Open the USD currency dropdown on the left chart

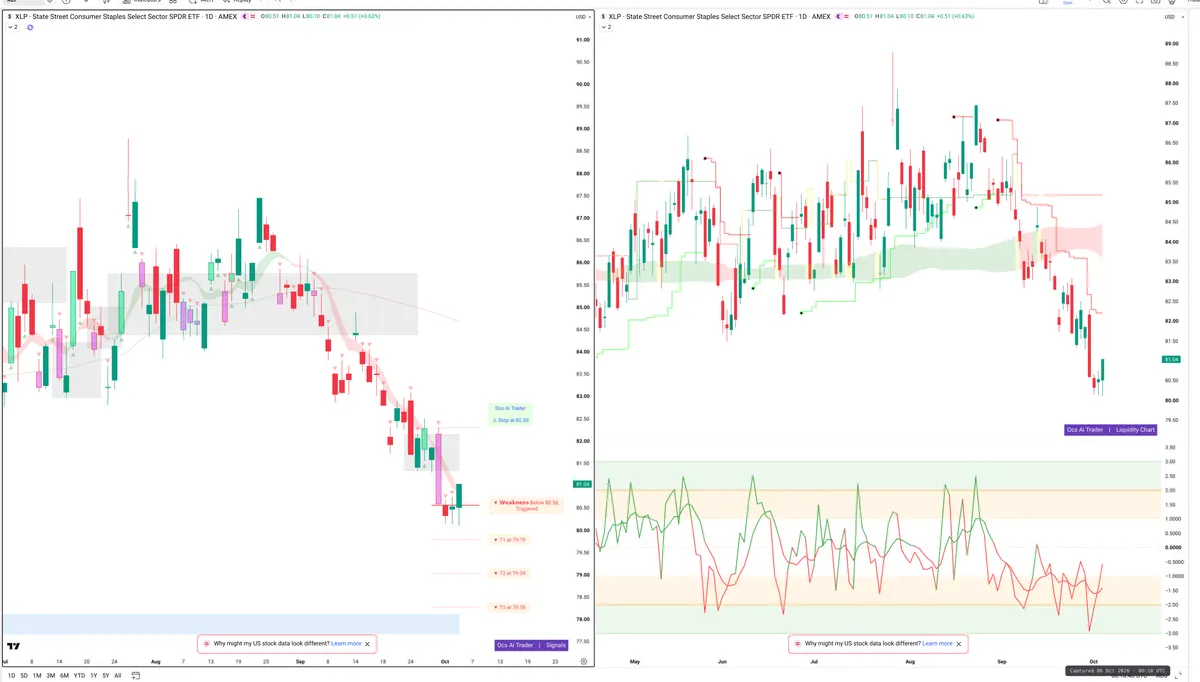pyautogui.click(x=583, y=17)
